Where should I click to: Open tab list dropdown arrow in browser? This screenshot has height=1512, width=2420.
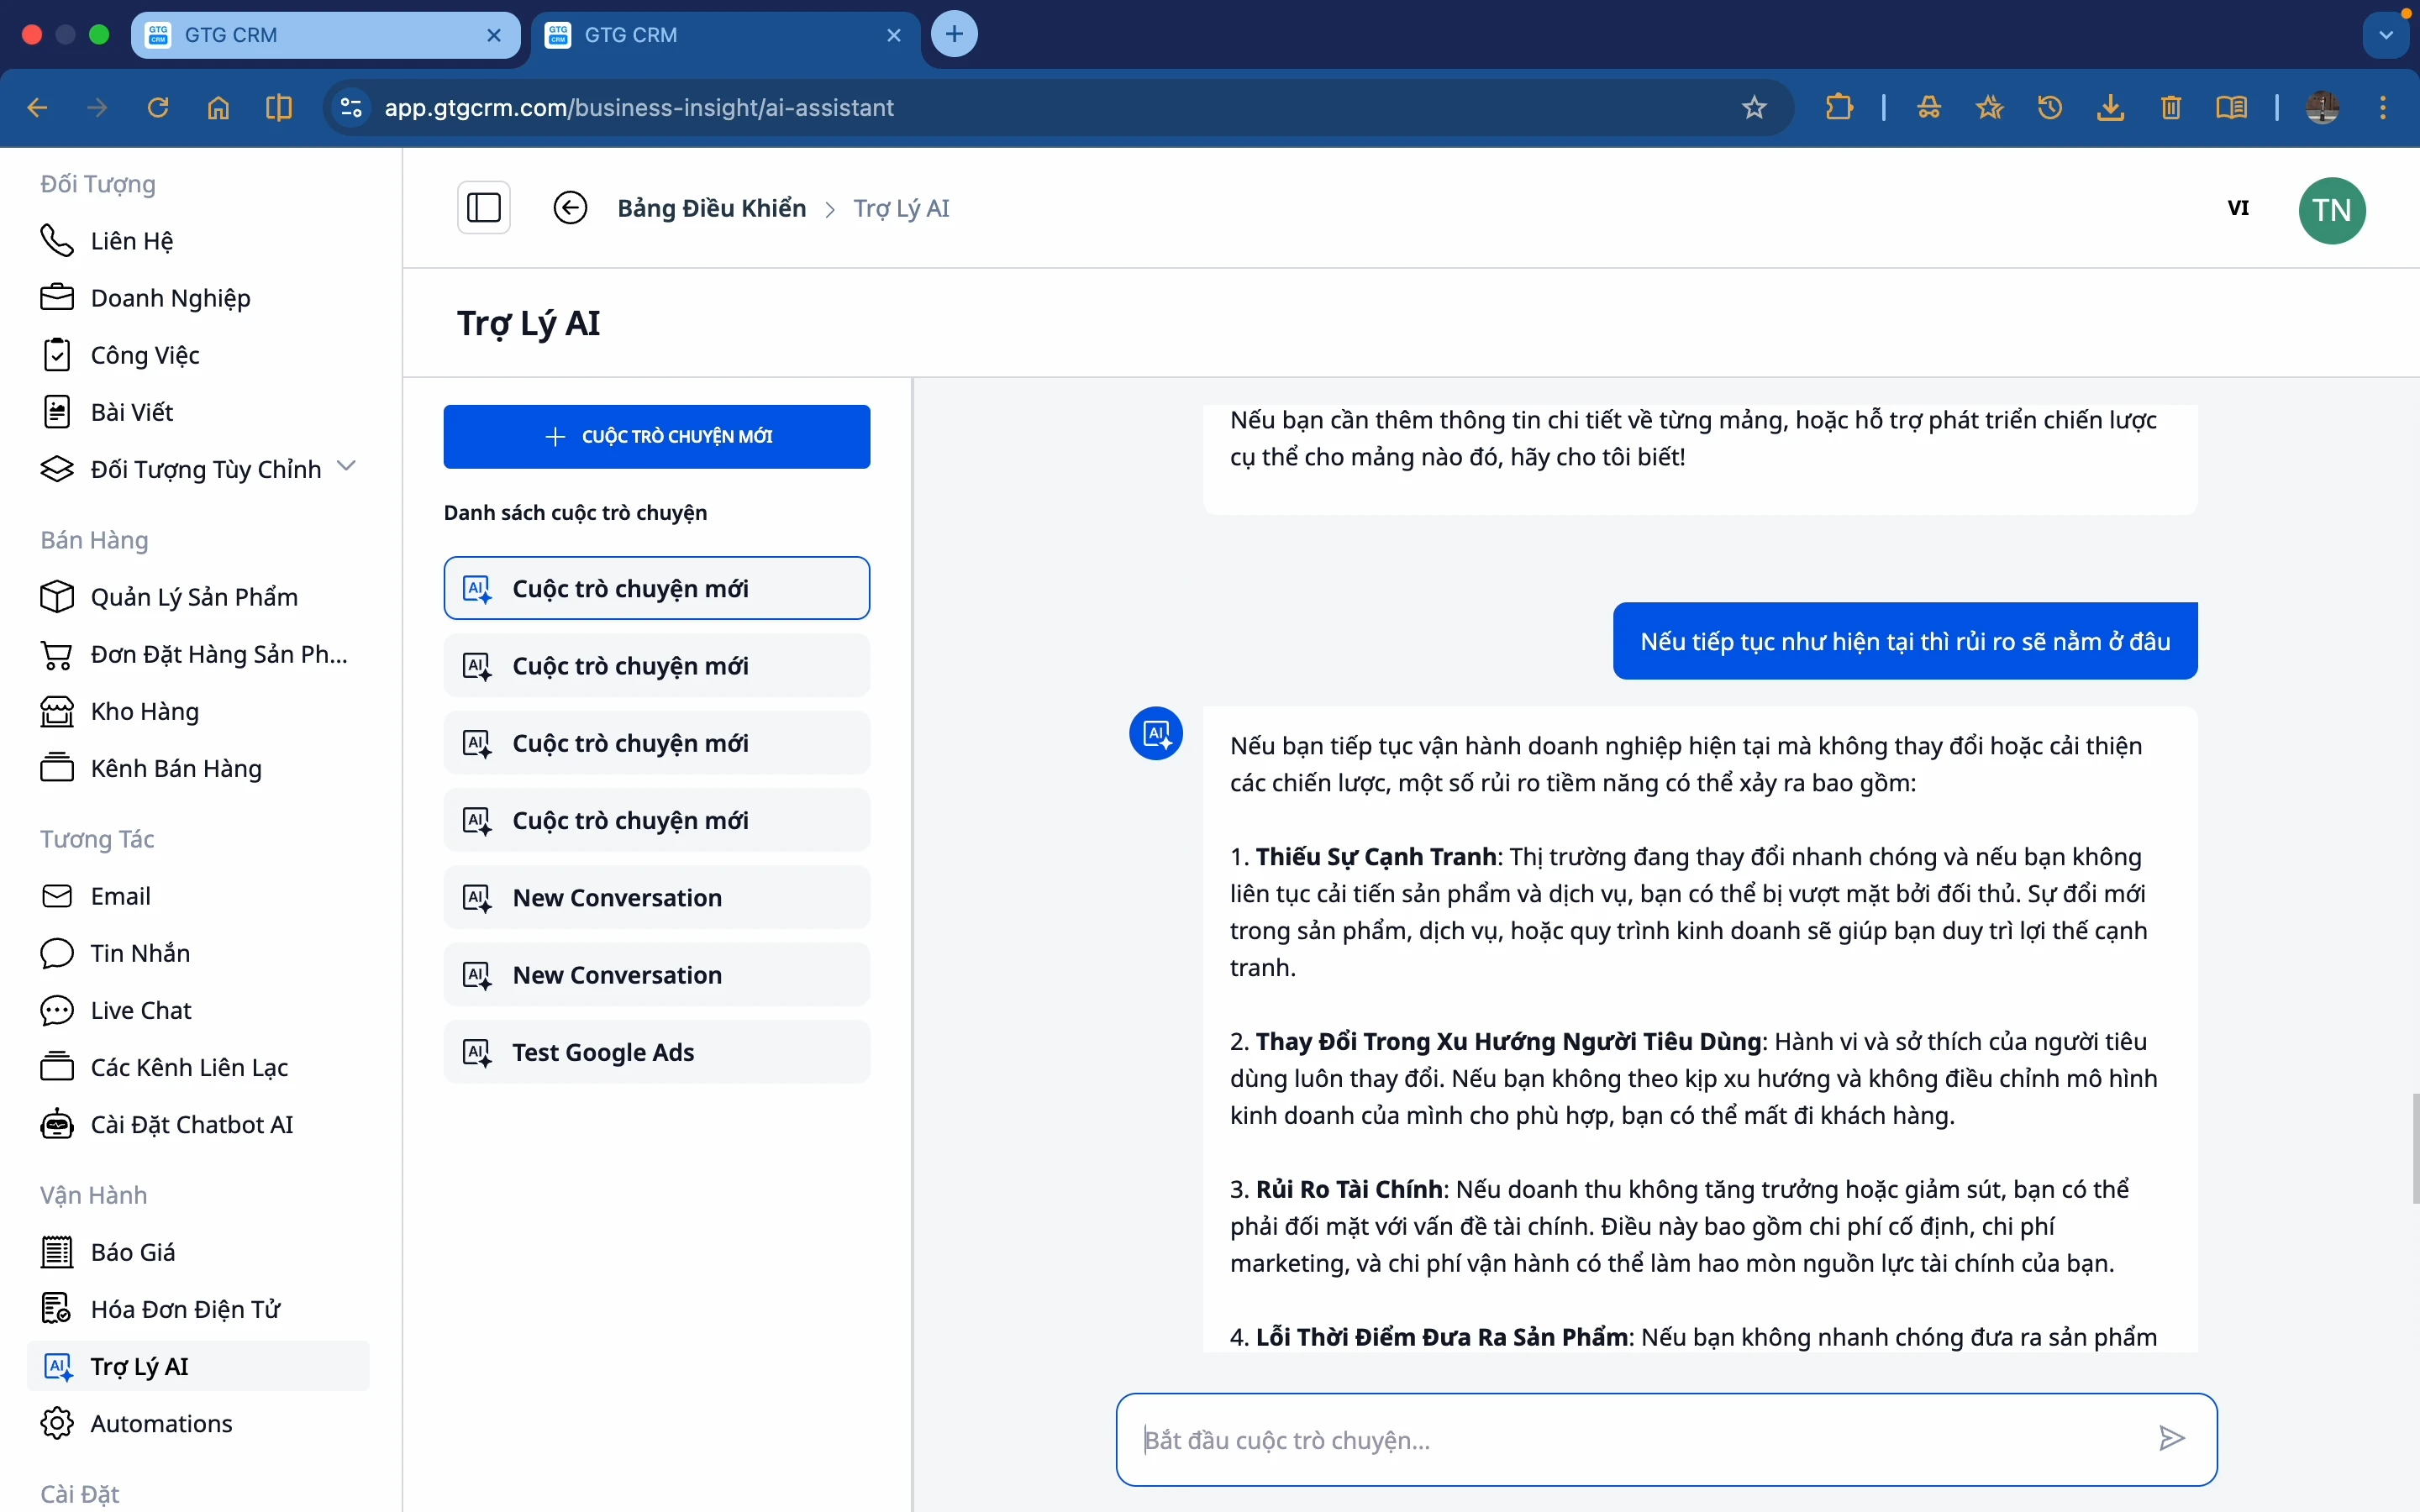click(x=2386, y=36)
